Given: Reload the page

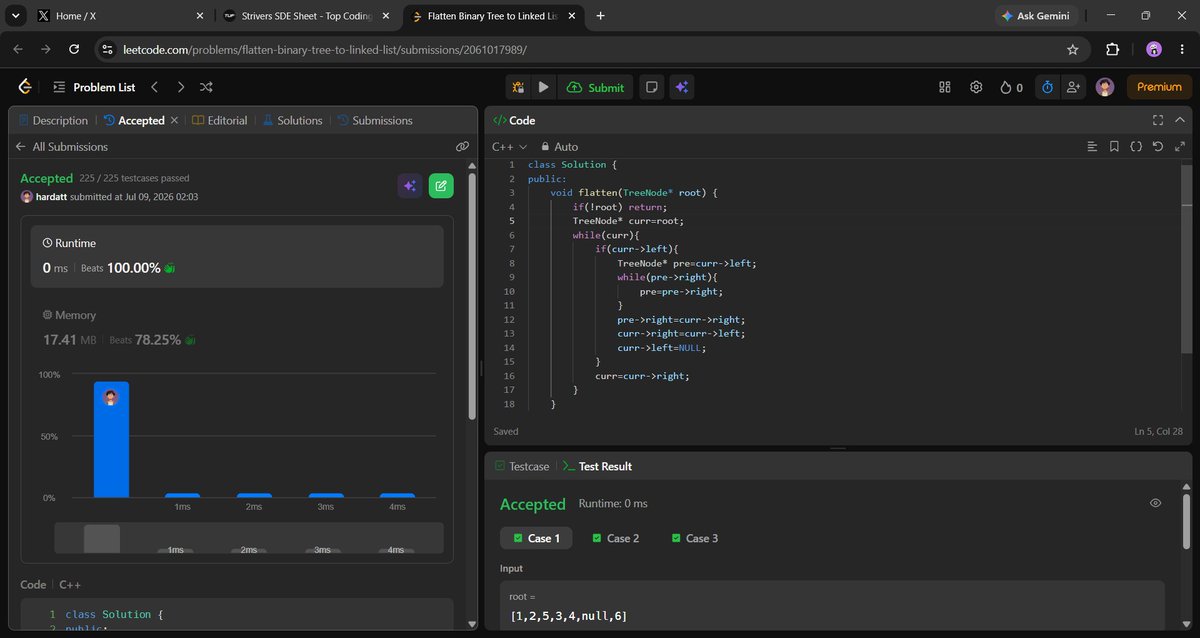Looking at the screenshot, I should [74, 49].
